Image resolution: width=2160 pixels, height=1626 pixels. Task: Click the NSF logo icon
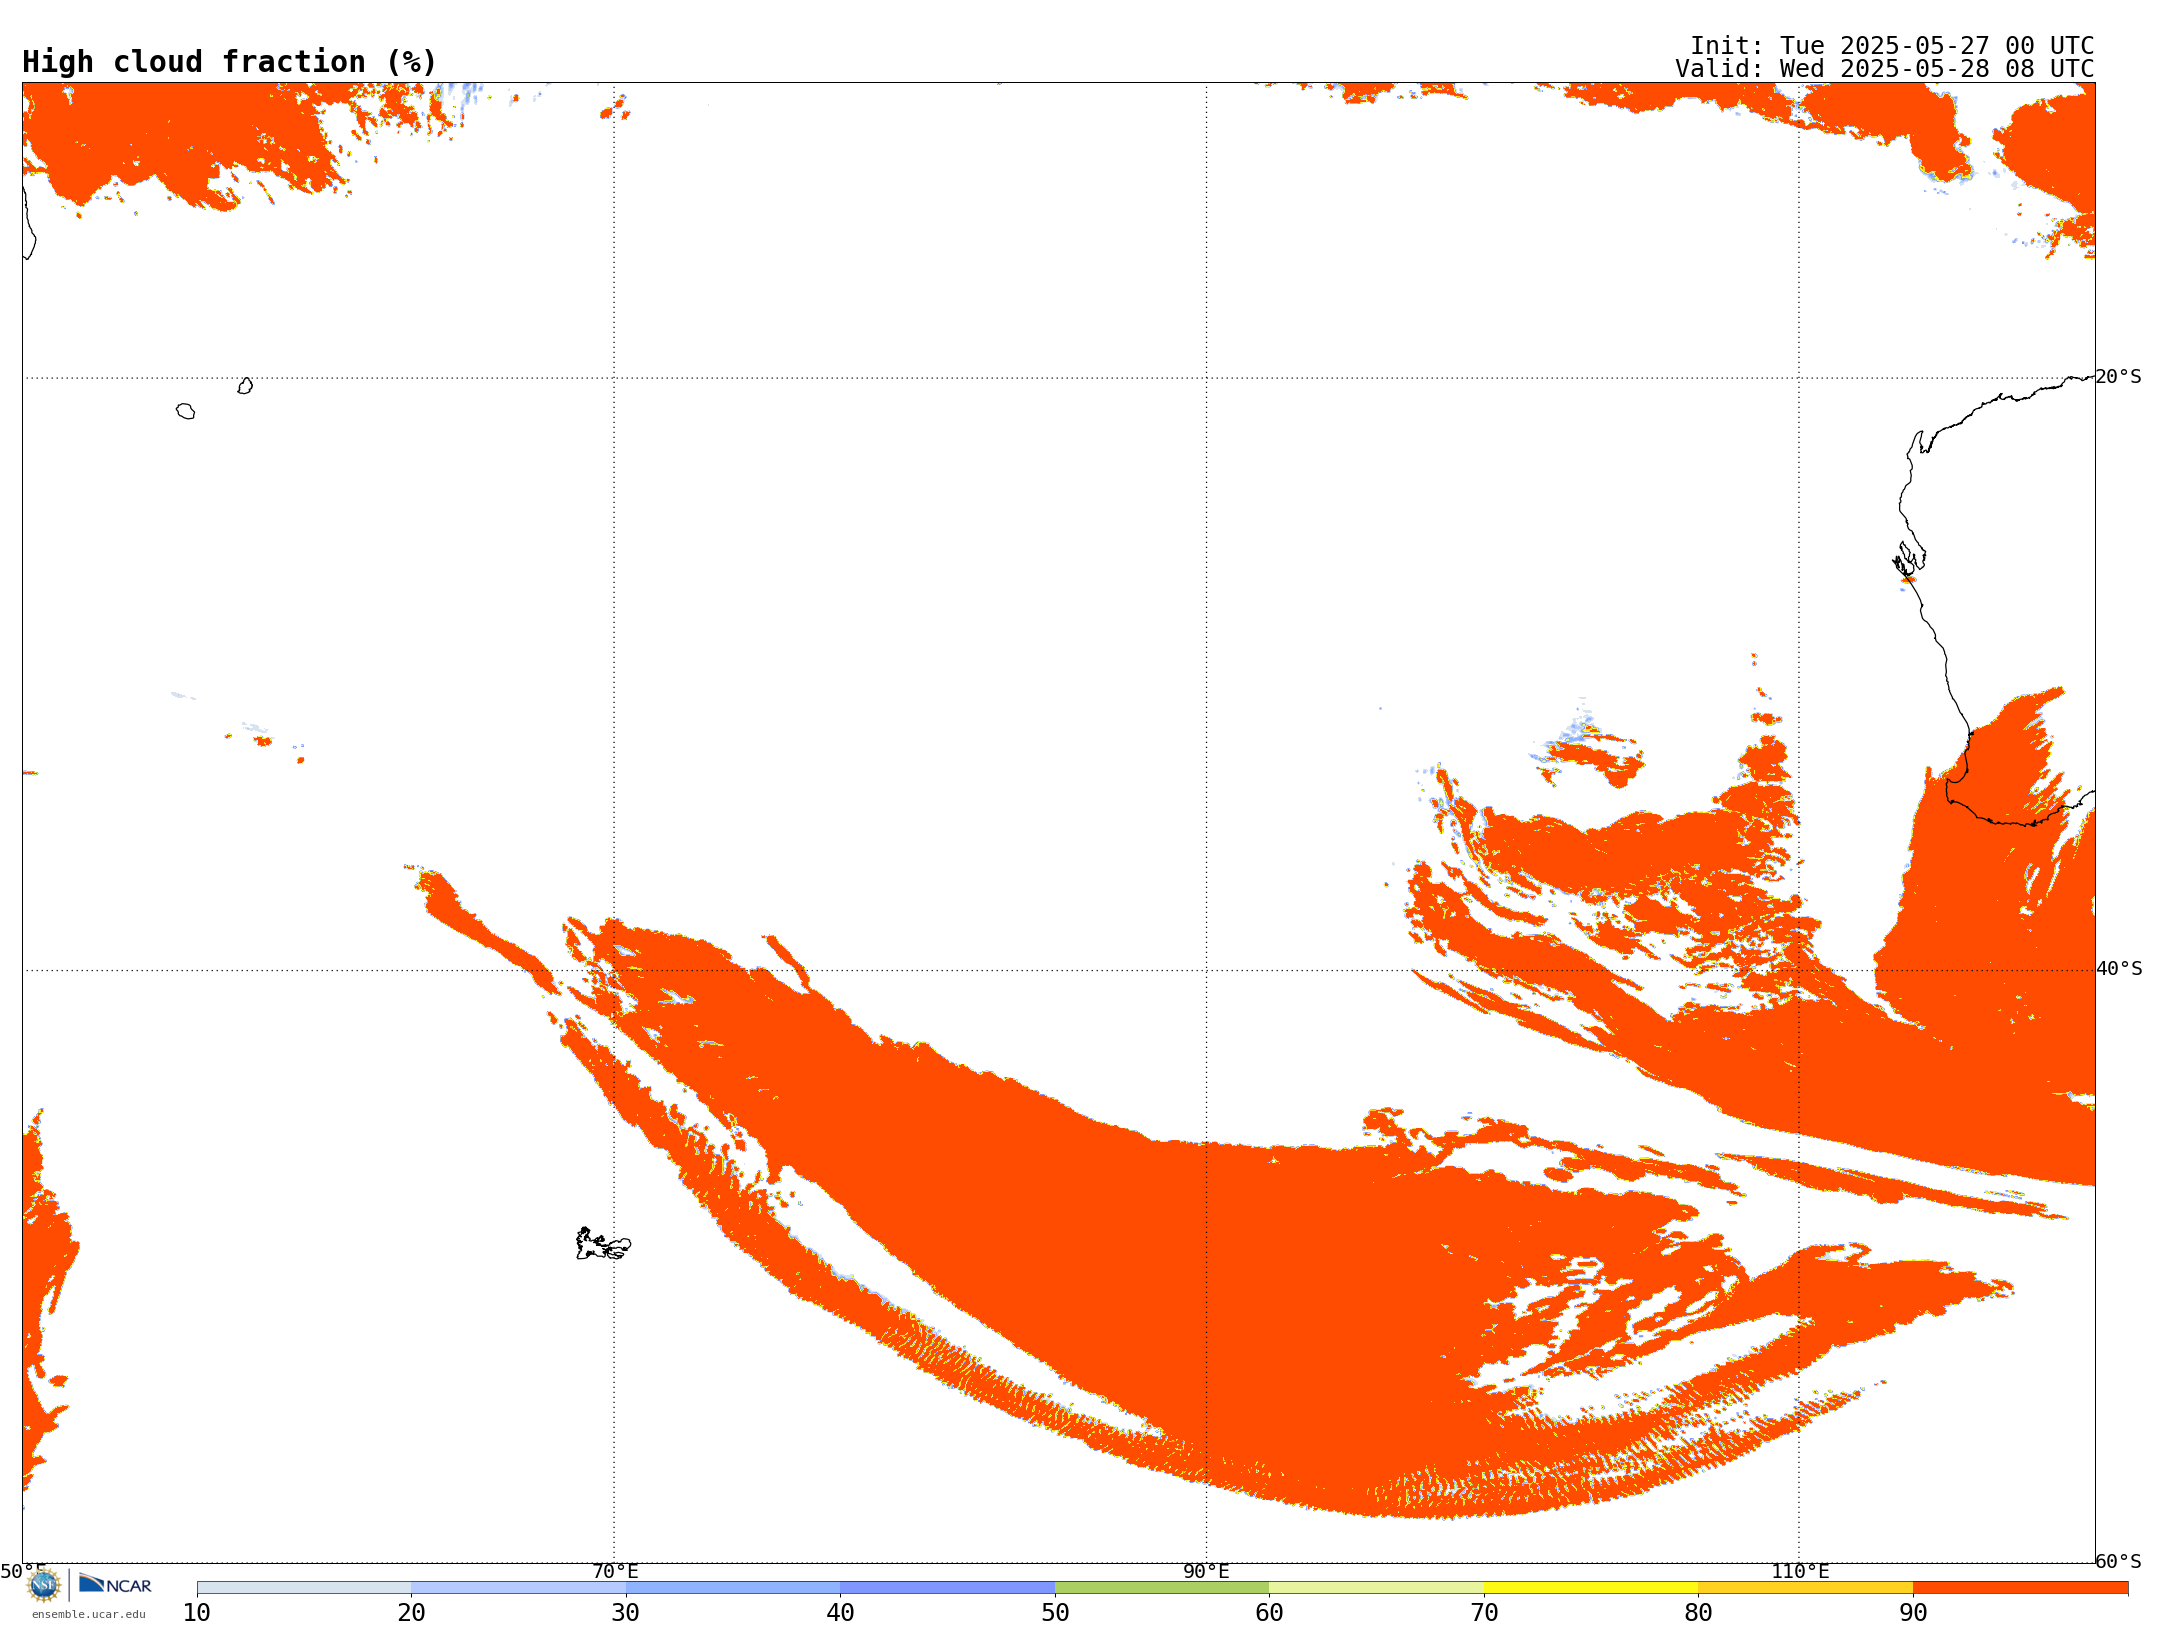[44, 1585]
